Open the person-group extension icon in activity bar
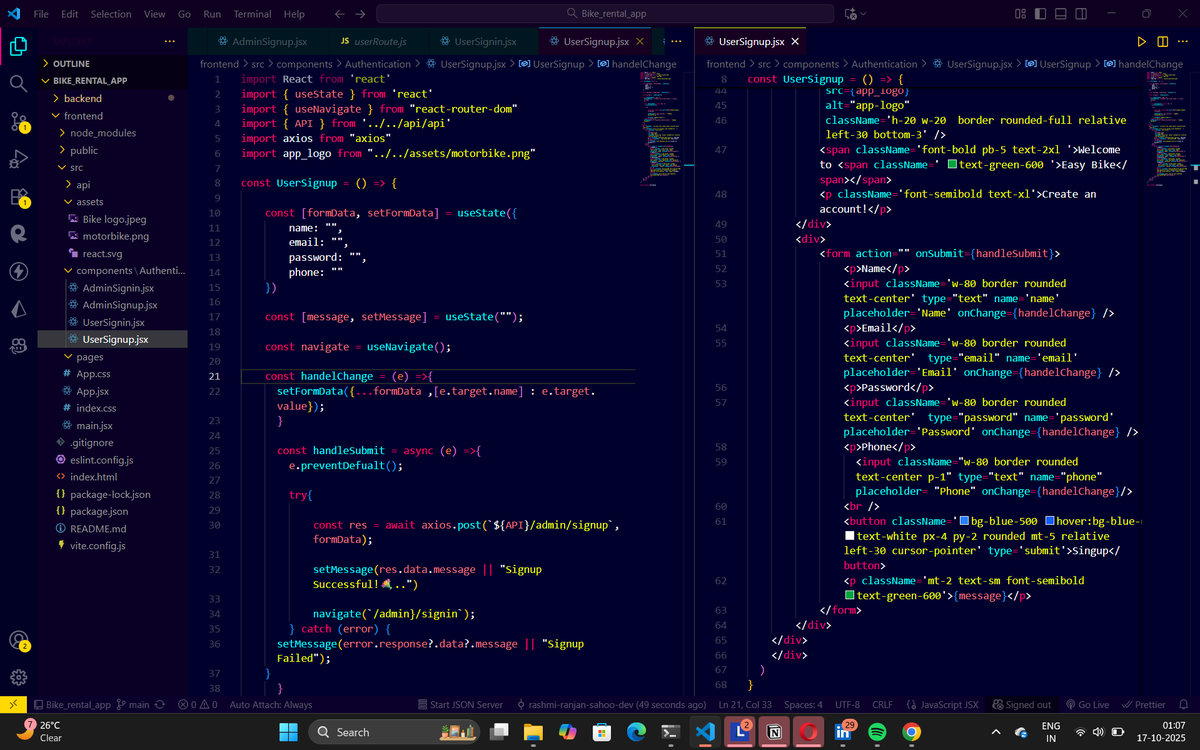The width and height of the screenshot is (1200, 750). (x=18, y=346)
